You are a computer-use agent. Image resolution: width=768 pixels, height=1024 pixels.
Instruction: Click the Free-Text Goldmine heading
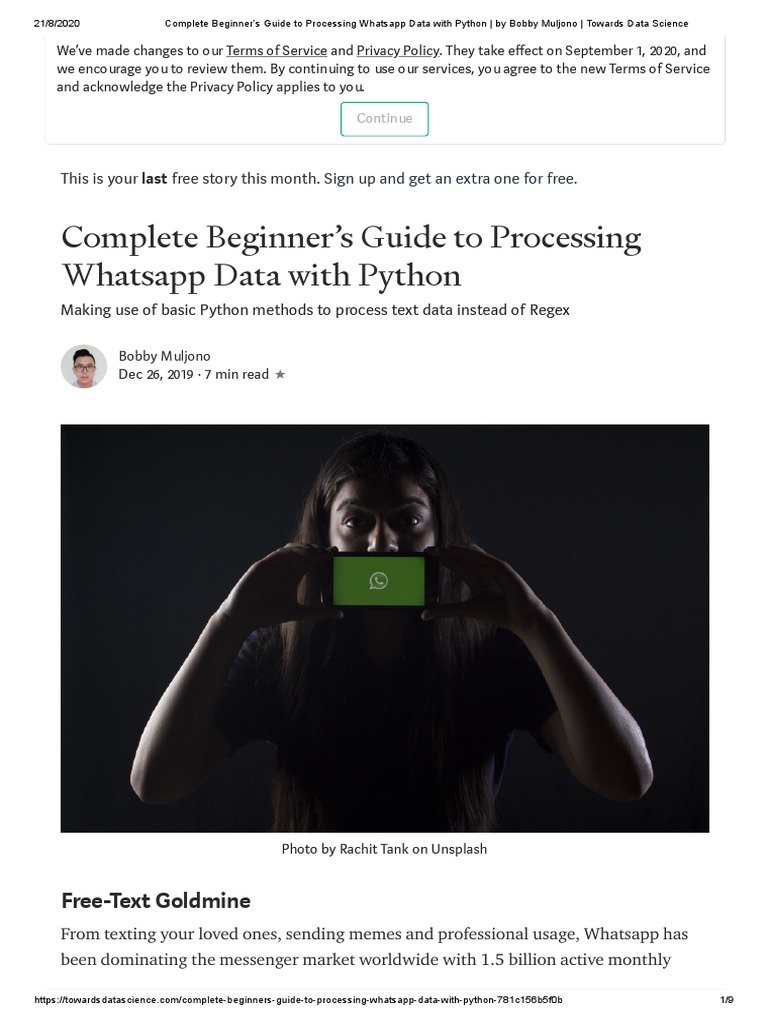click(156, 901)
